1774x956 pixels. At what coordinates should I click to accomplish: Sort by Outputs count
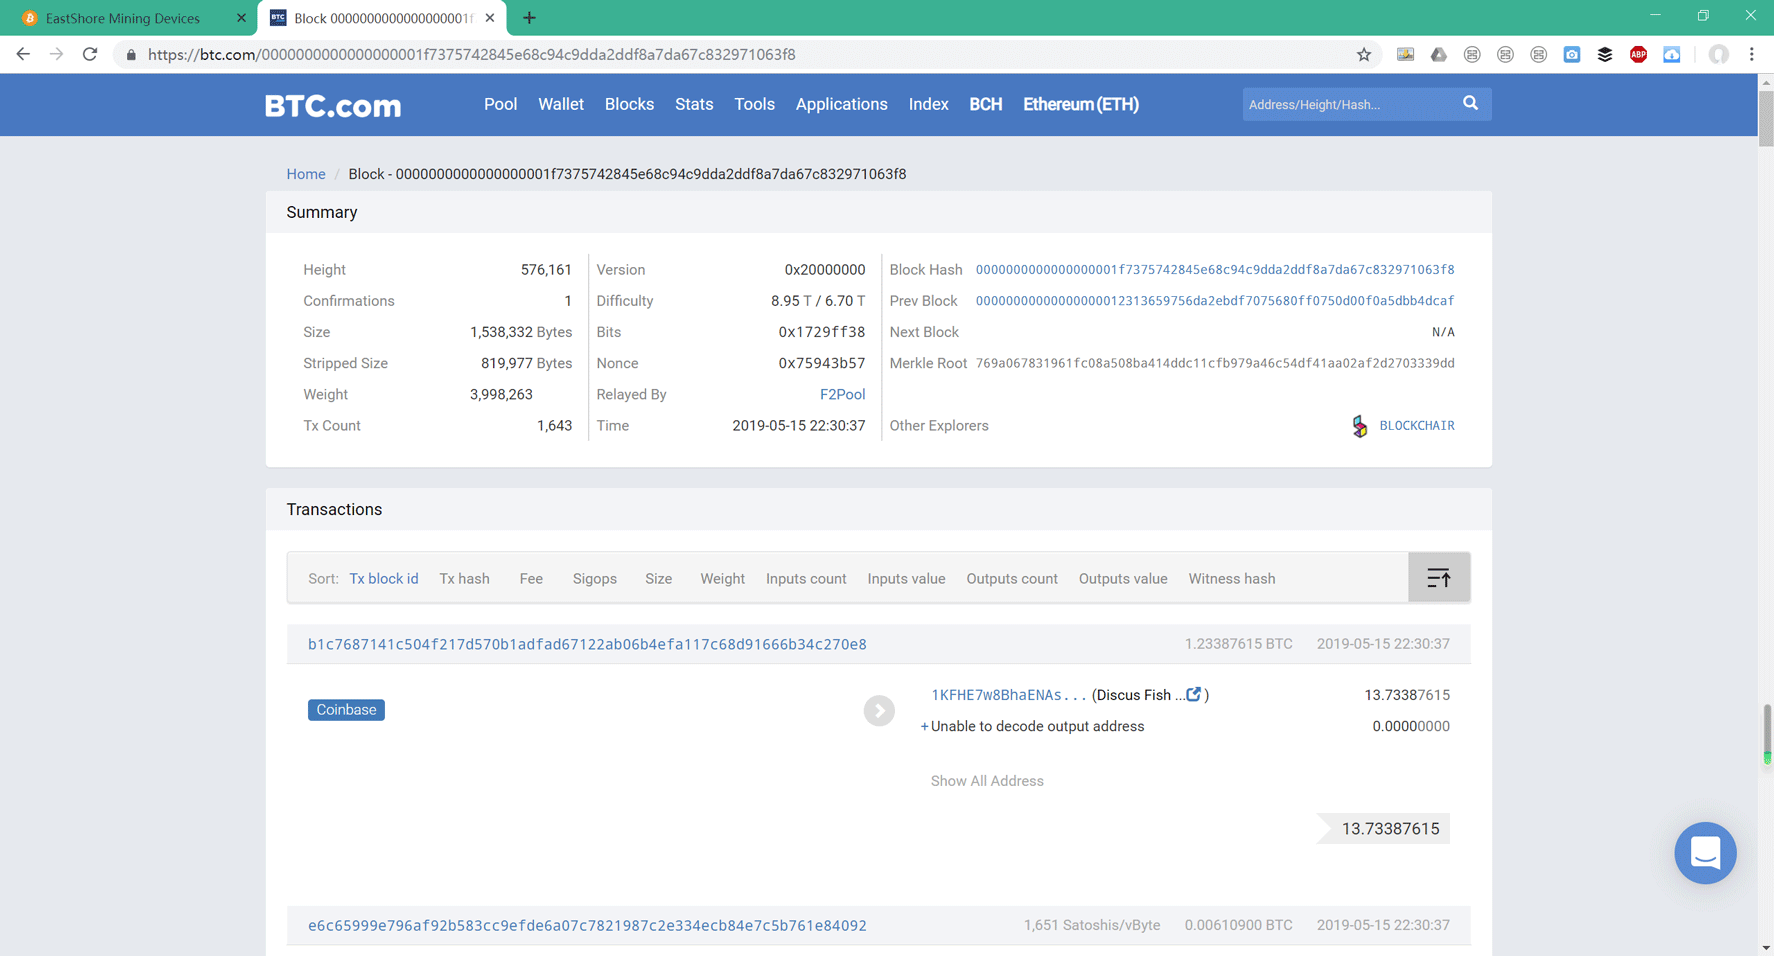[1012, 579]
